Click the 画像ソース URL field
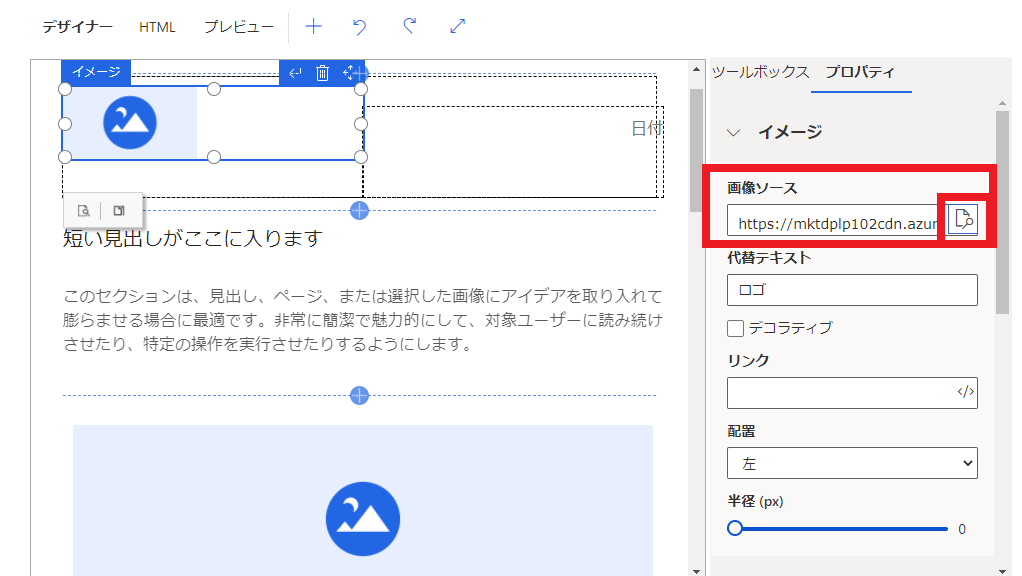This screenshot has height=576, width=1022. (x=832, y=222)
